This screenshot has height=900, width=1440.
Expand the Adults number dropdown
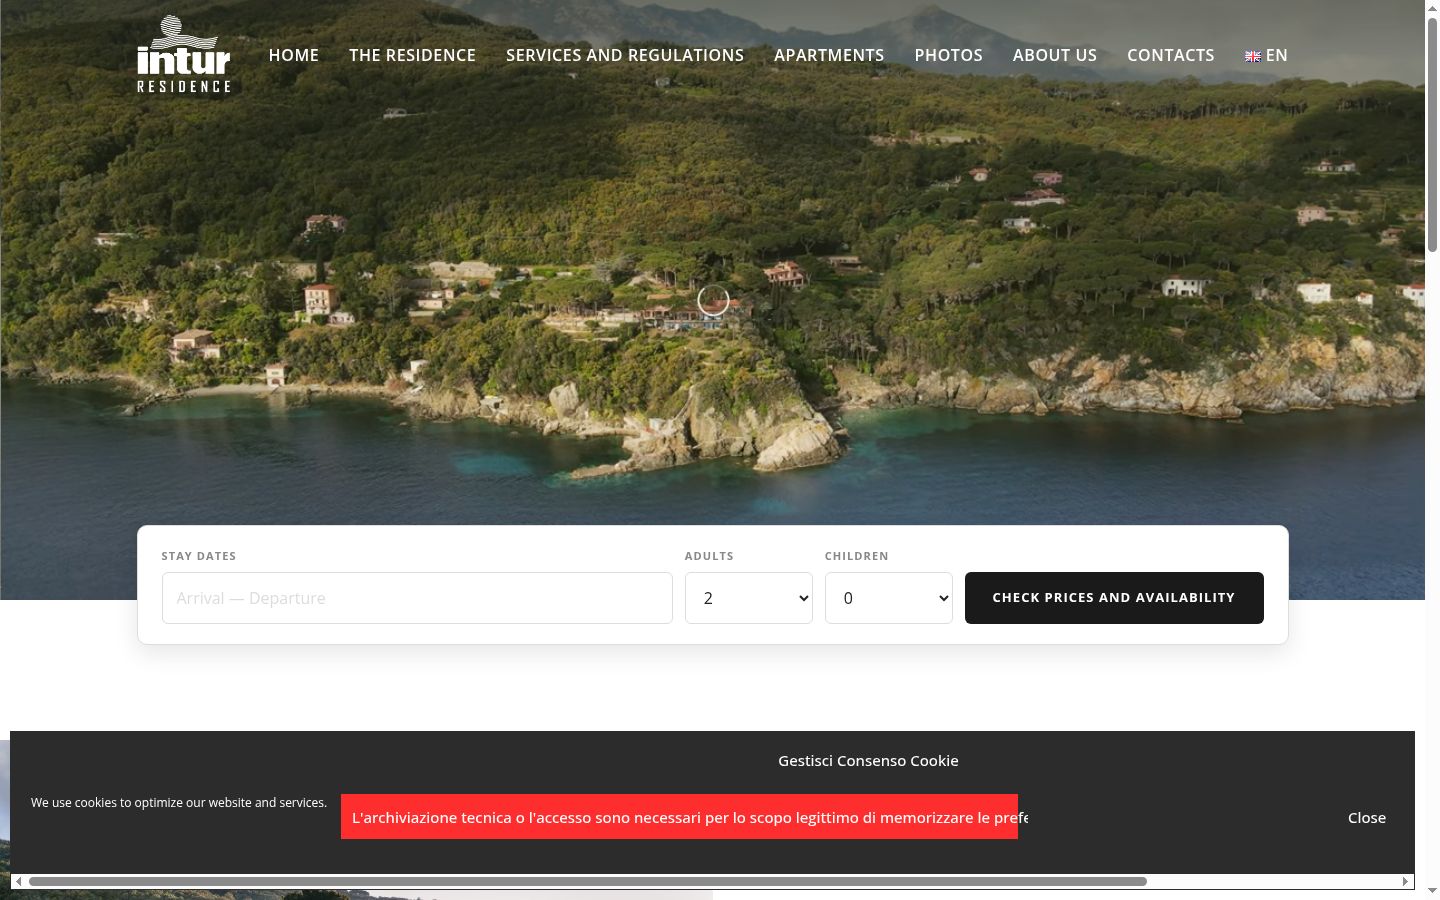point(749,598)
